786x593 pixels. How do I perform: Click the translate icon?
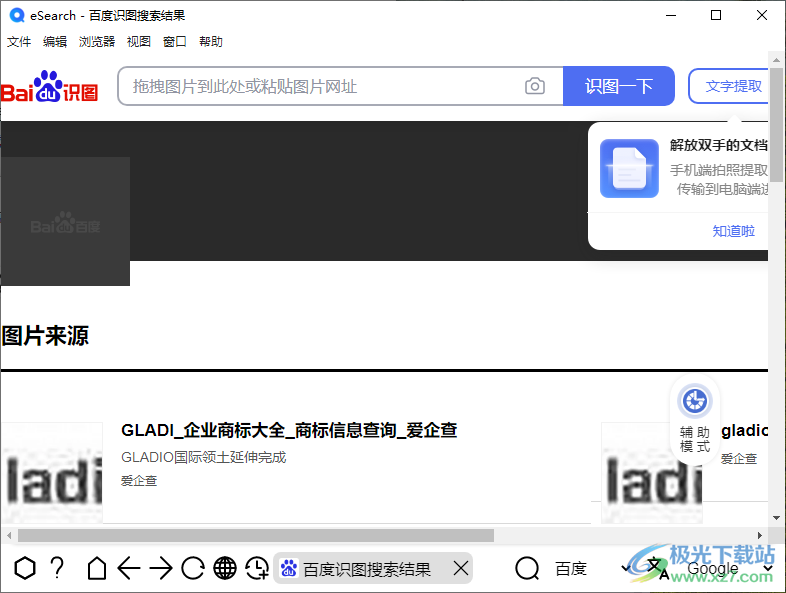pyautogui.click(x=658, y=568)
